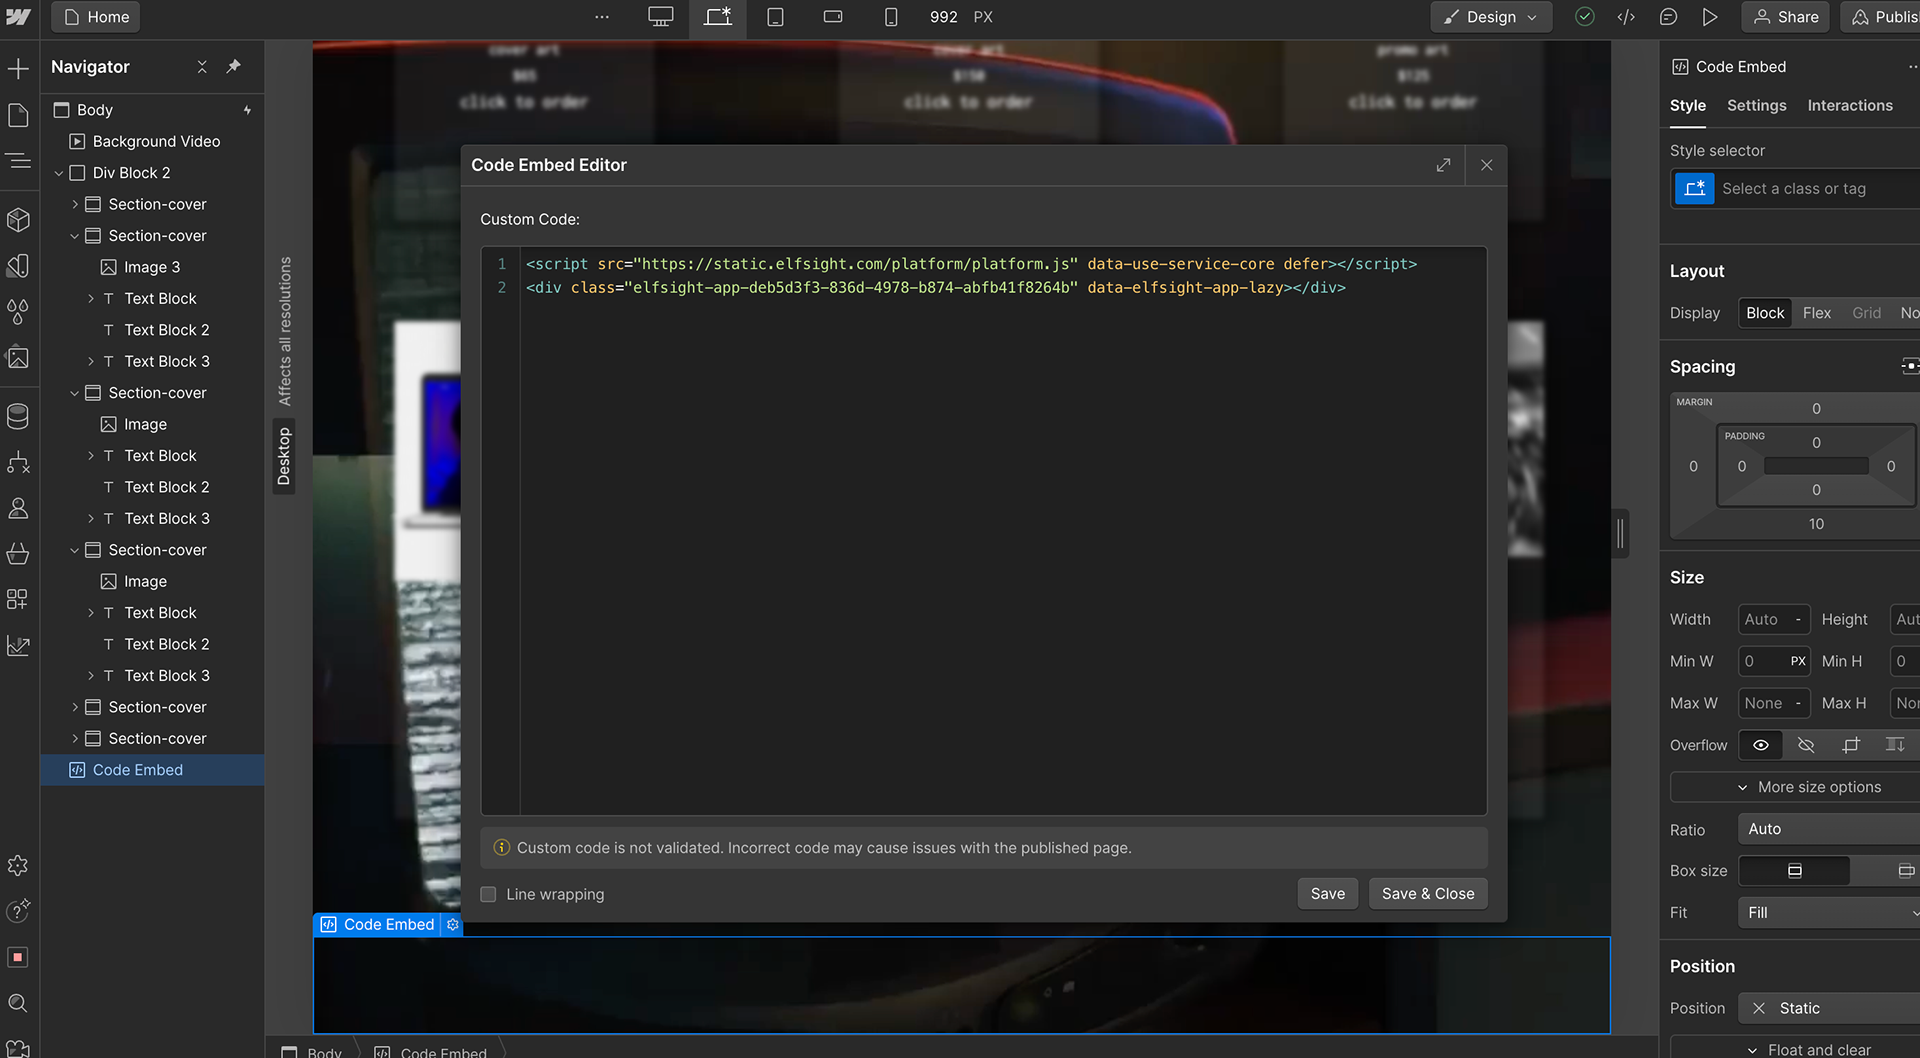This screenshot has height=1058, width=1920.
Task: Click the Style selector class field
Action: pyautogui.click(x=1796, y=189)
